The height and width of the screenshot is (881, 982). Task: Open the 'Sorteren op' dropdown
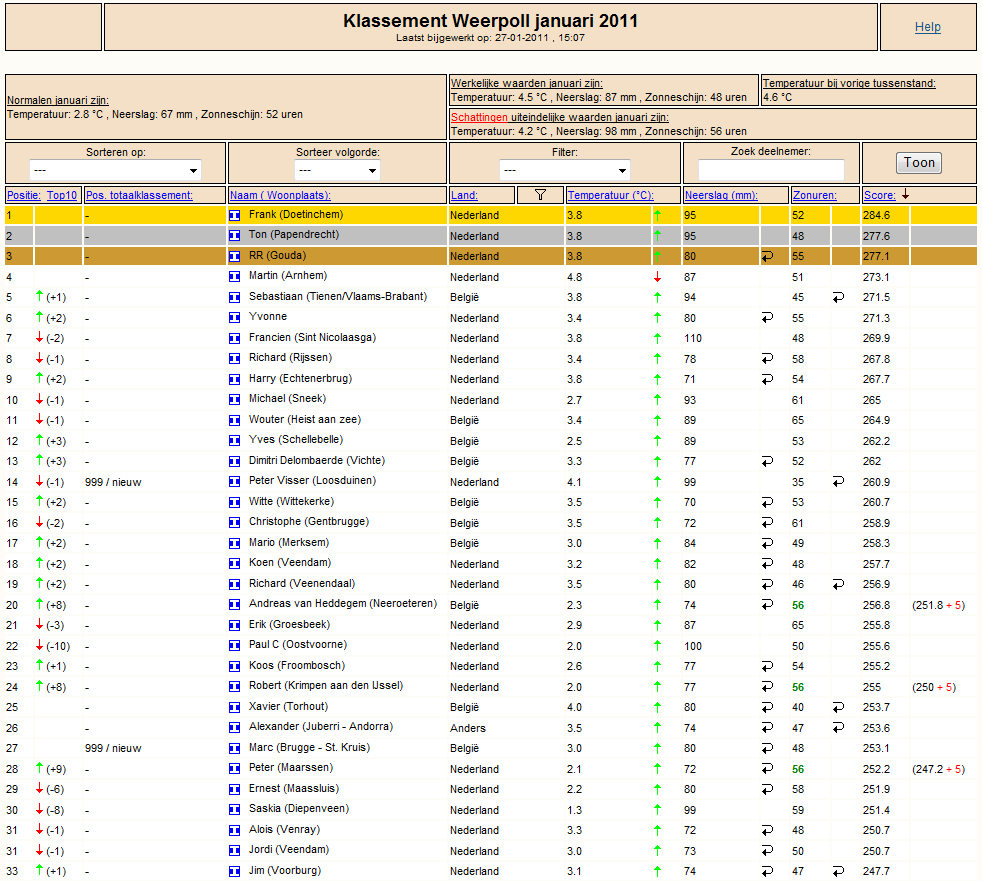click(x=115, y=170)
